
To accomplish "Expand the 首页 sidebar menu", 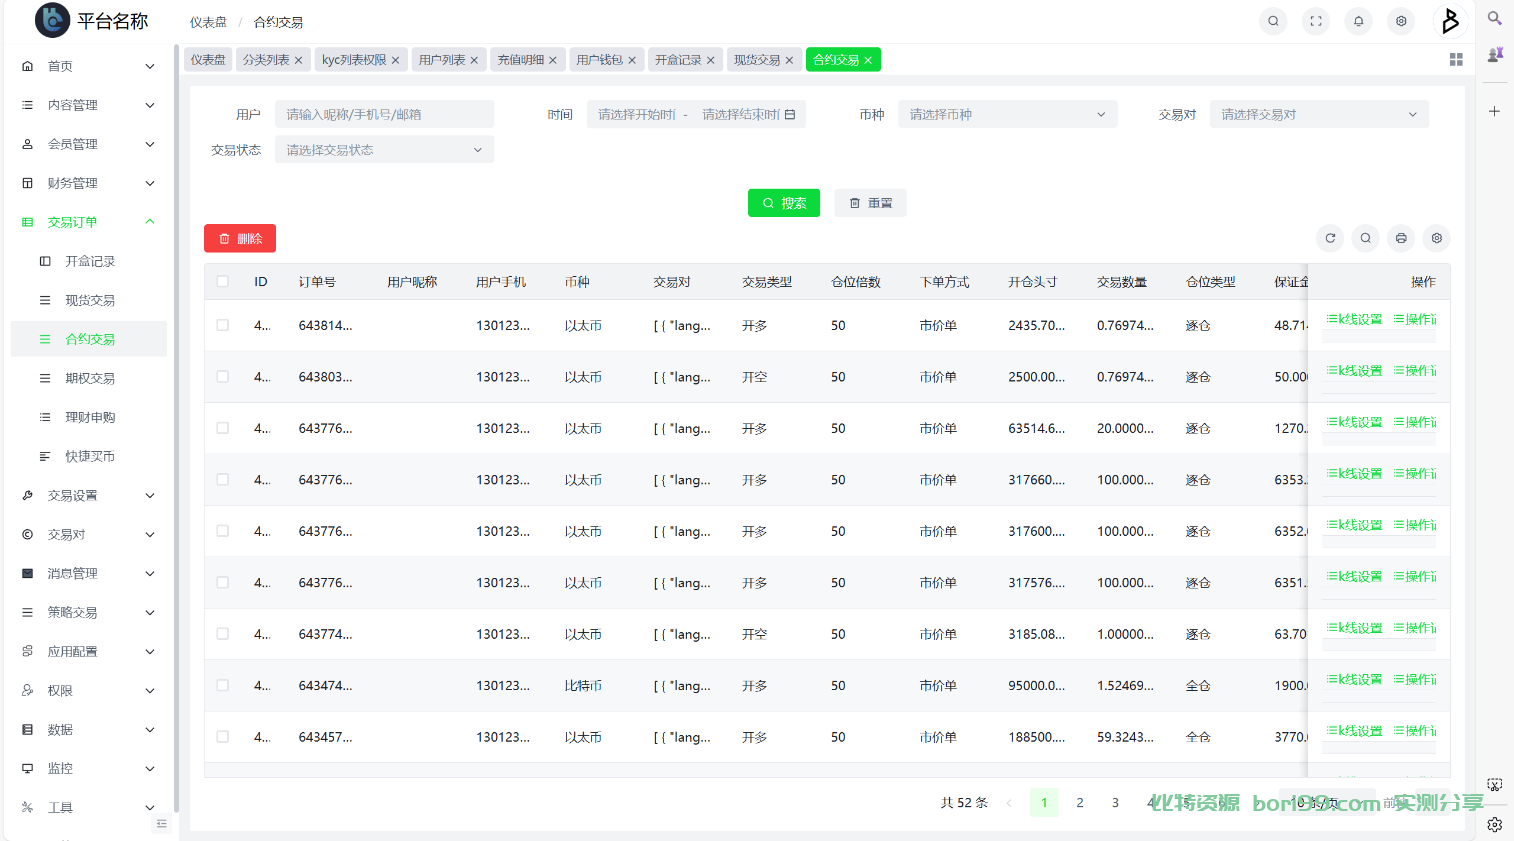I will pyautogui.click(x=89, y=66).
